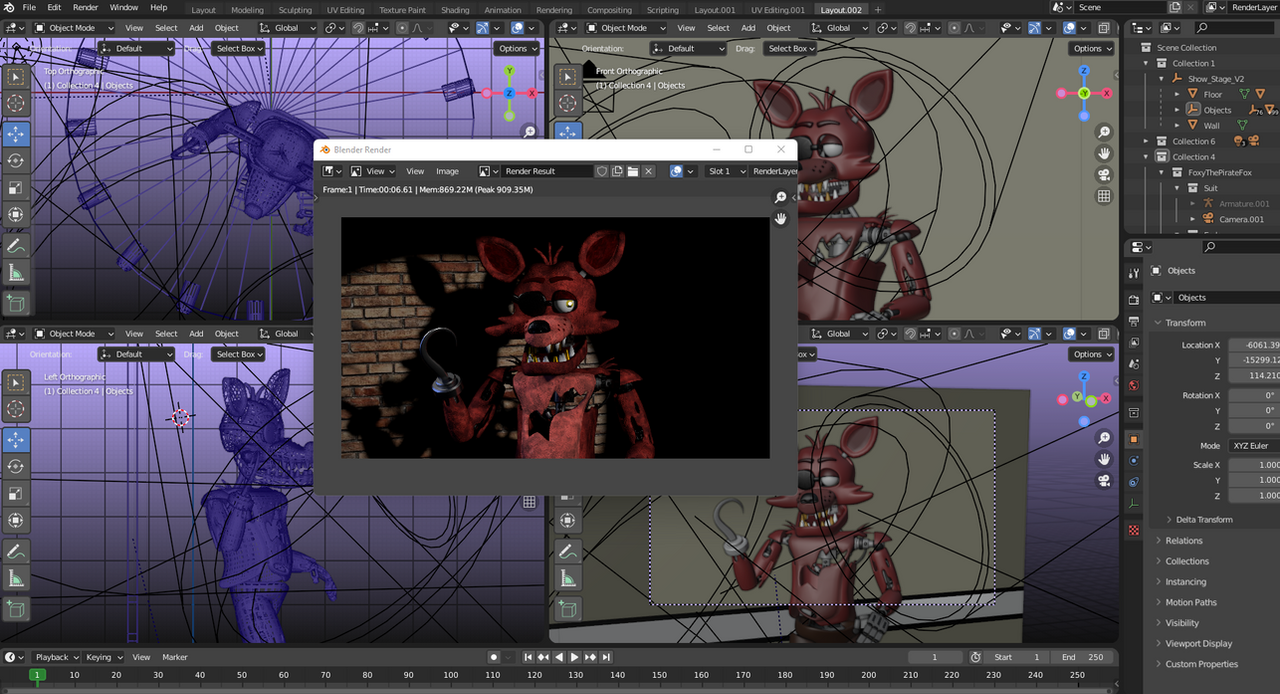
Task: Open the Marker menu in the timeline
Action: tap(175, 657)
